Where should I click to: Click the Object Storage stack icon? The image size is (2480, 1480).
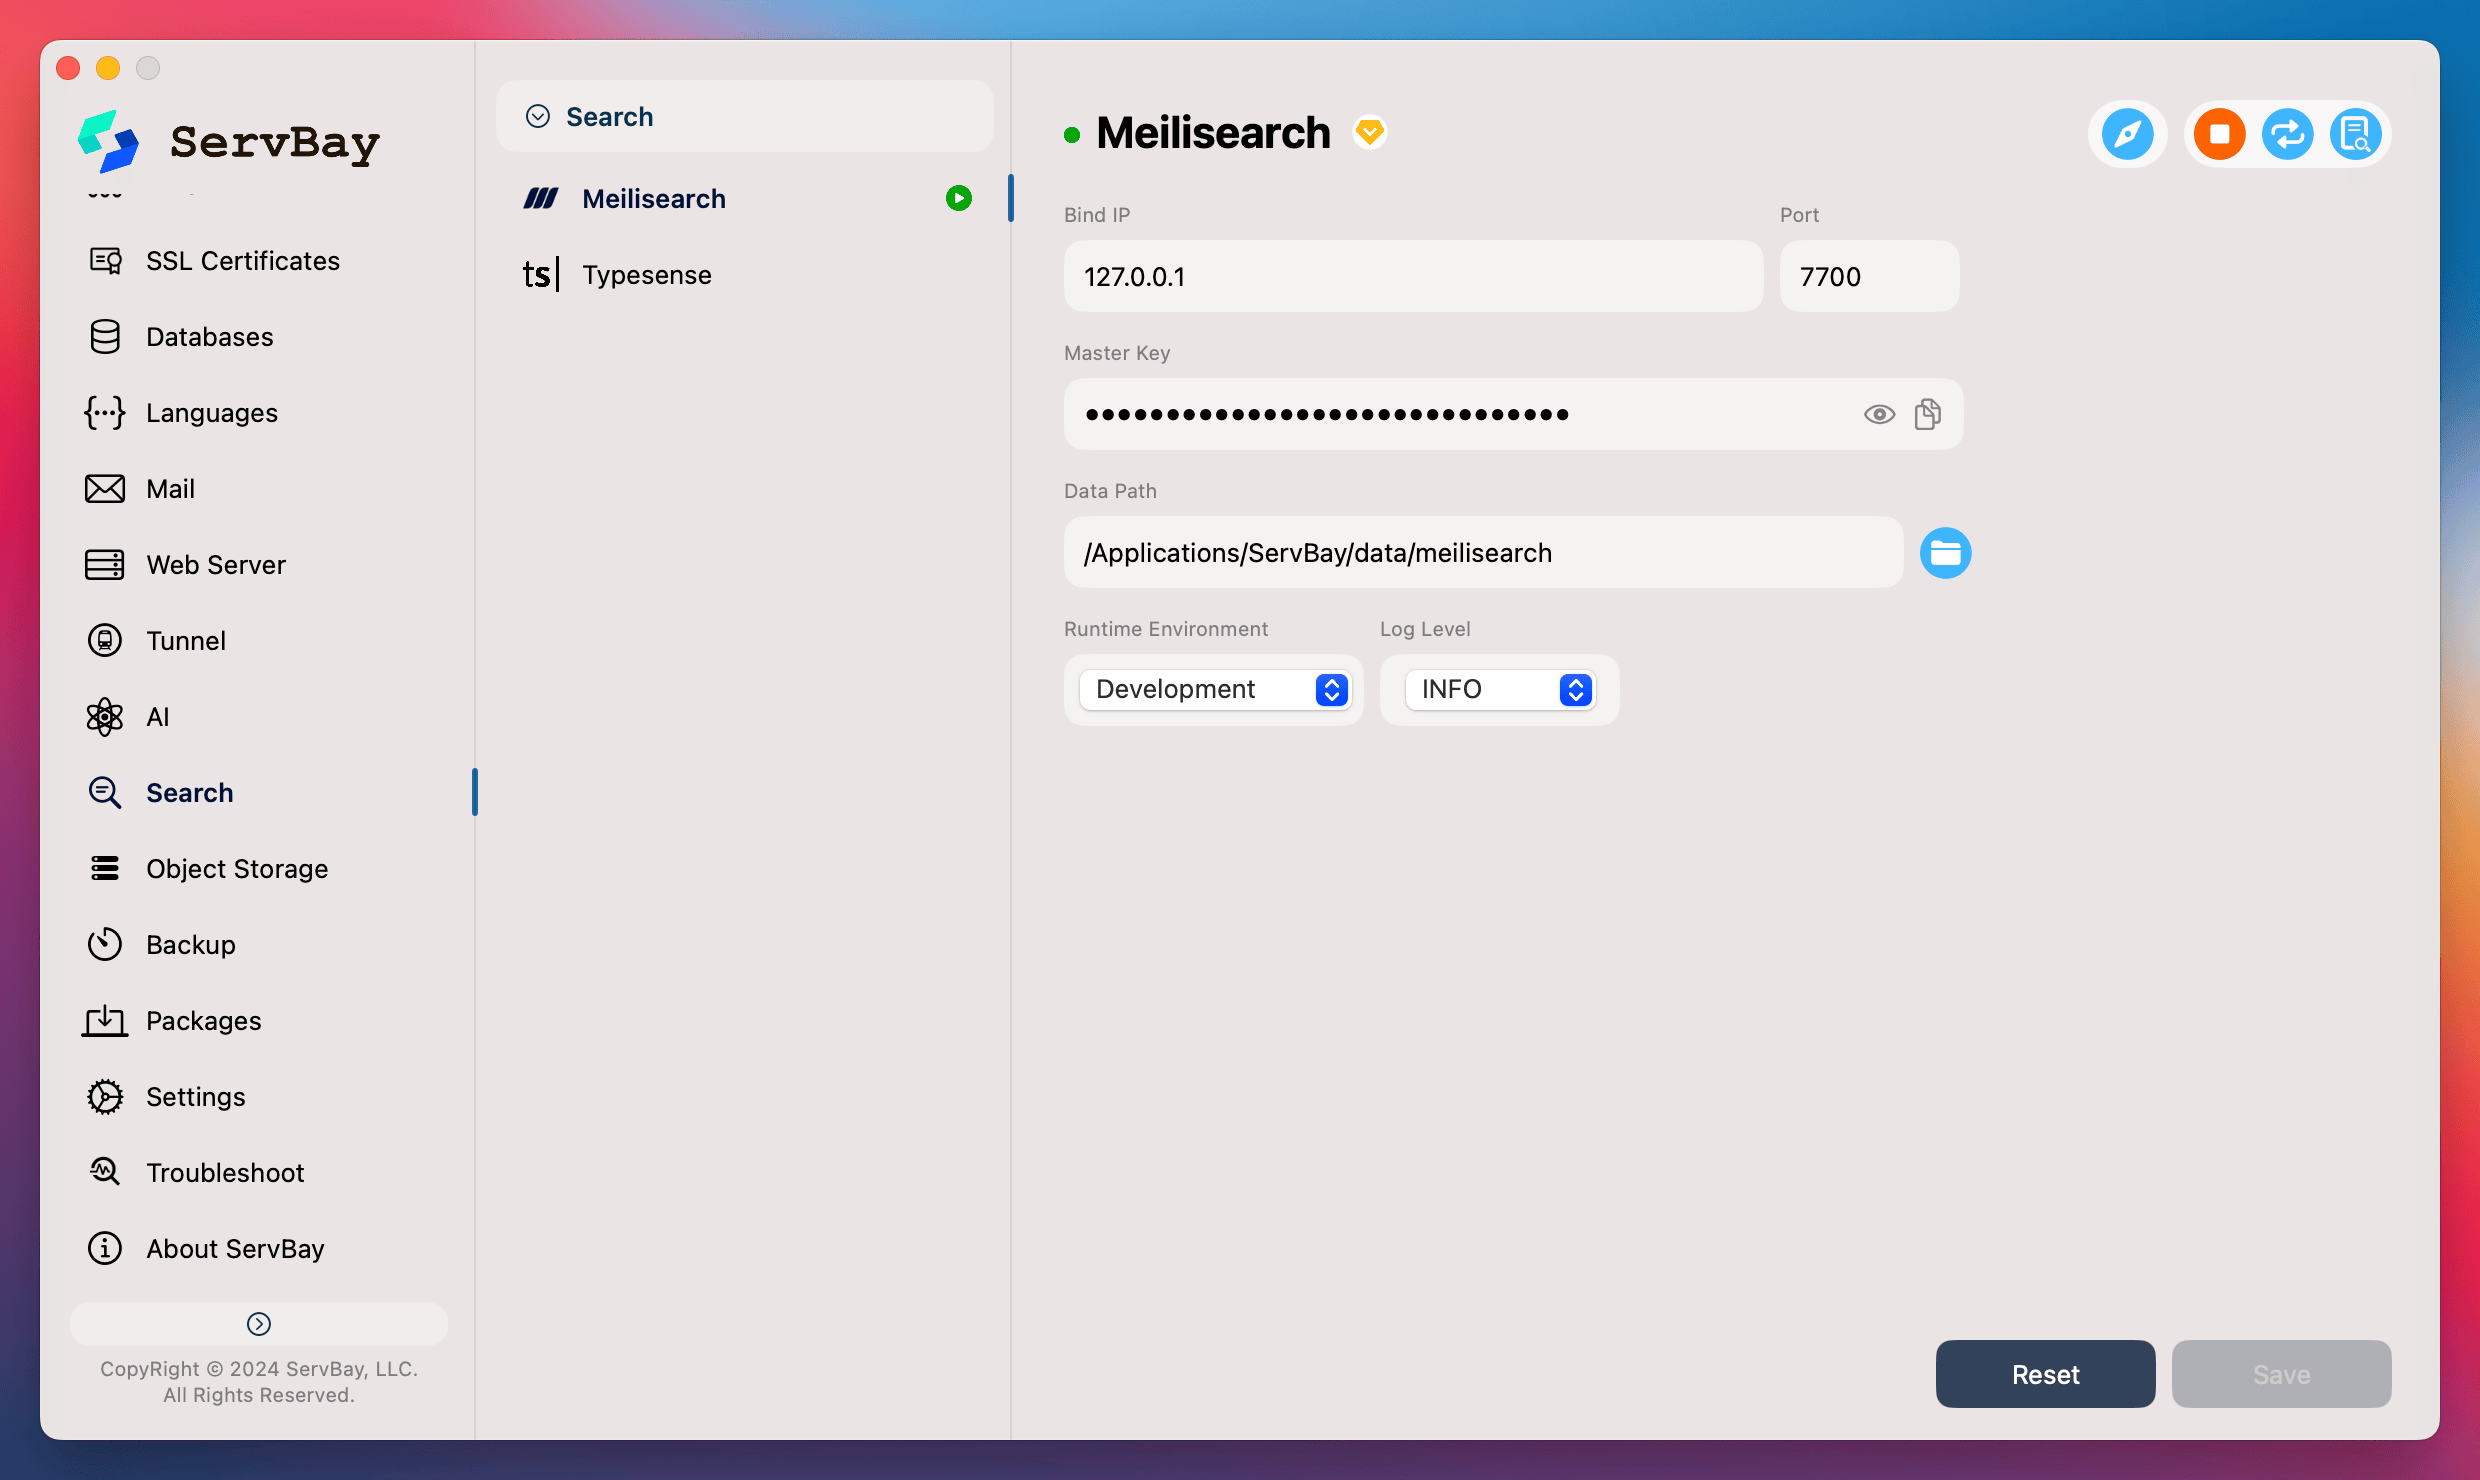(x=105, y=869)
